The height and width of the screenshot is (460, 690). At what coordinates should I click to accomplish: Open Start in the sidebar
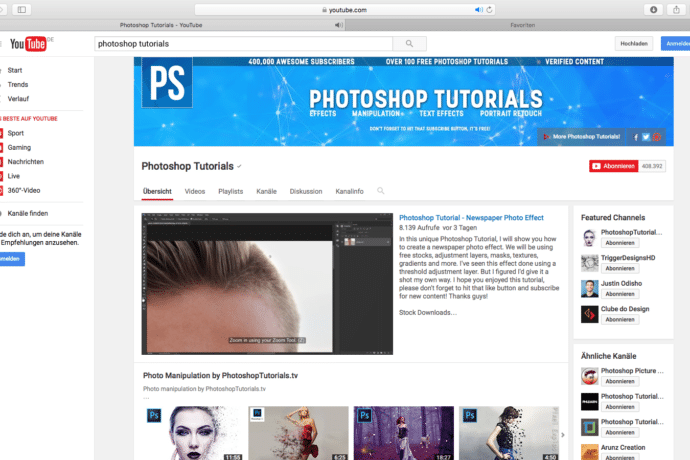[15, 70]
